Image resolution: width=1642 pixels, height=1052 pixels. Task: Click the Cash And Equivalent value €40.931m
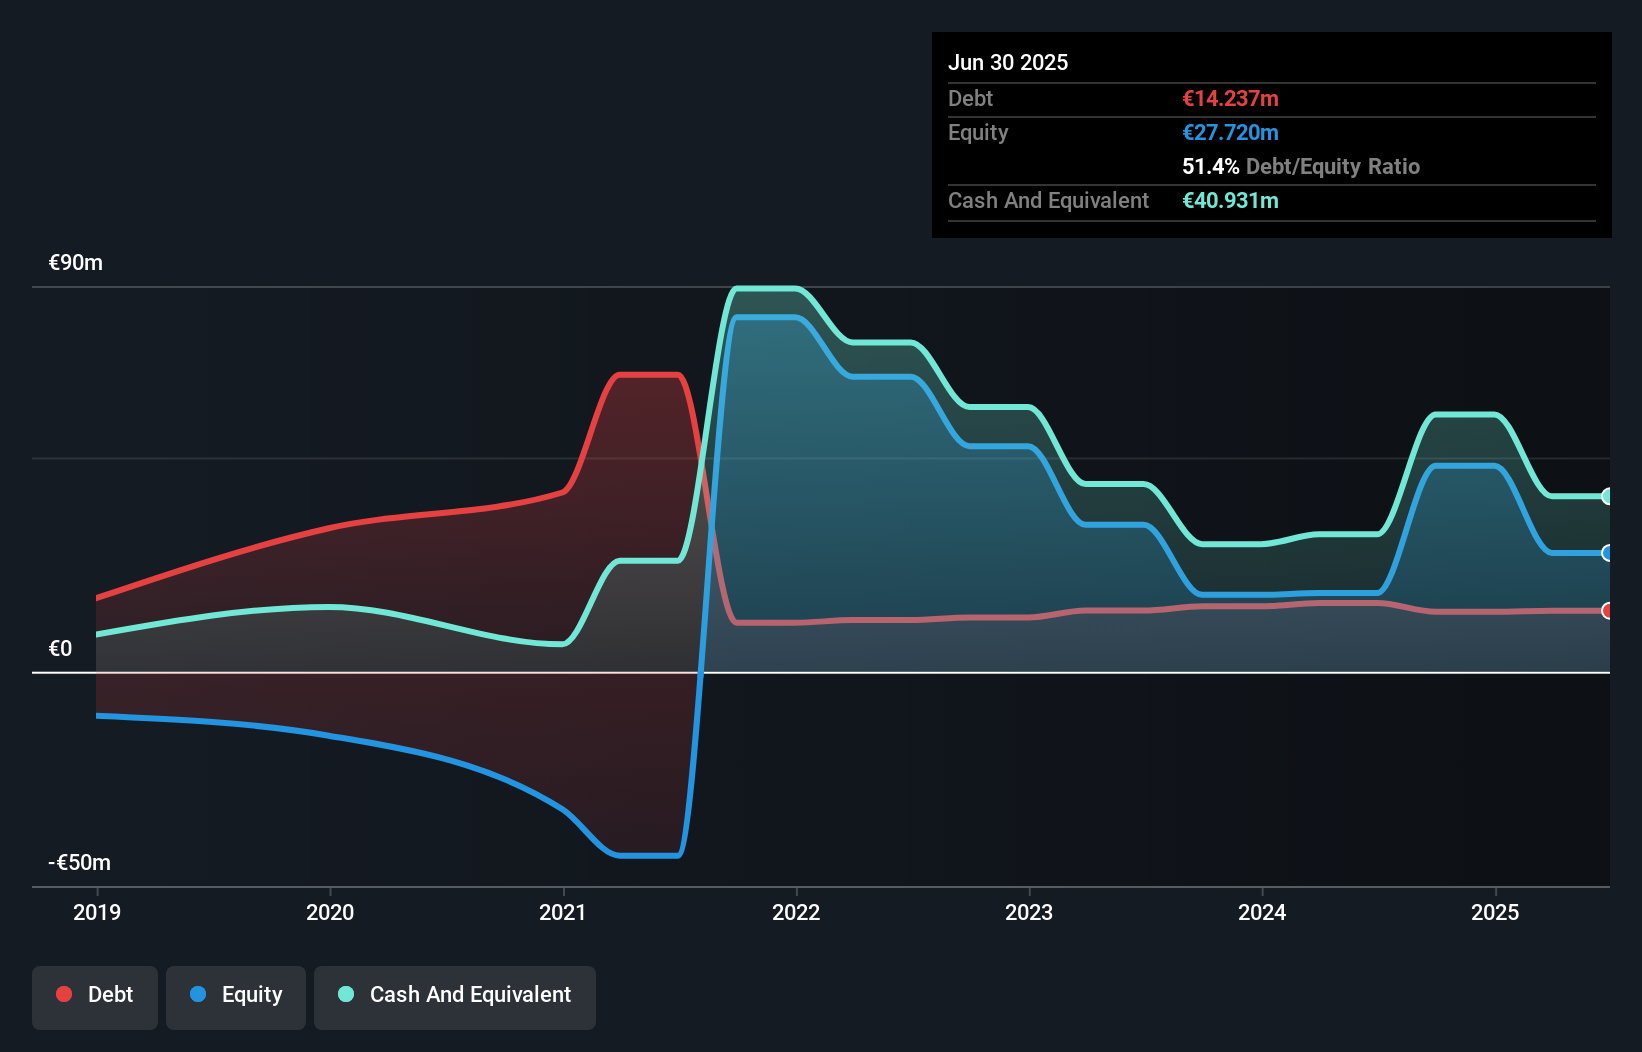[1230, 200]
